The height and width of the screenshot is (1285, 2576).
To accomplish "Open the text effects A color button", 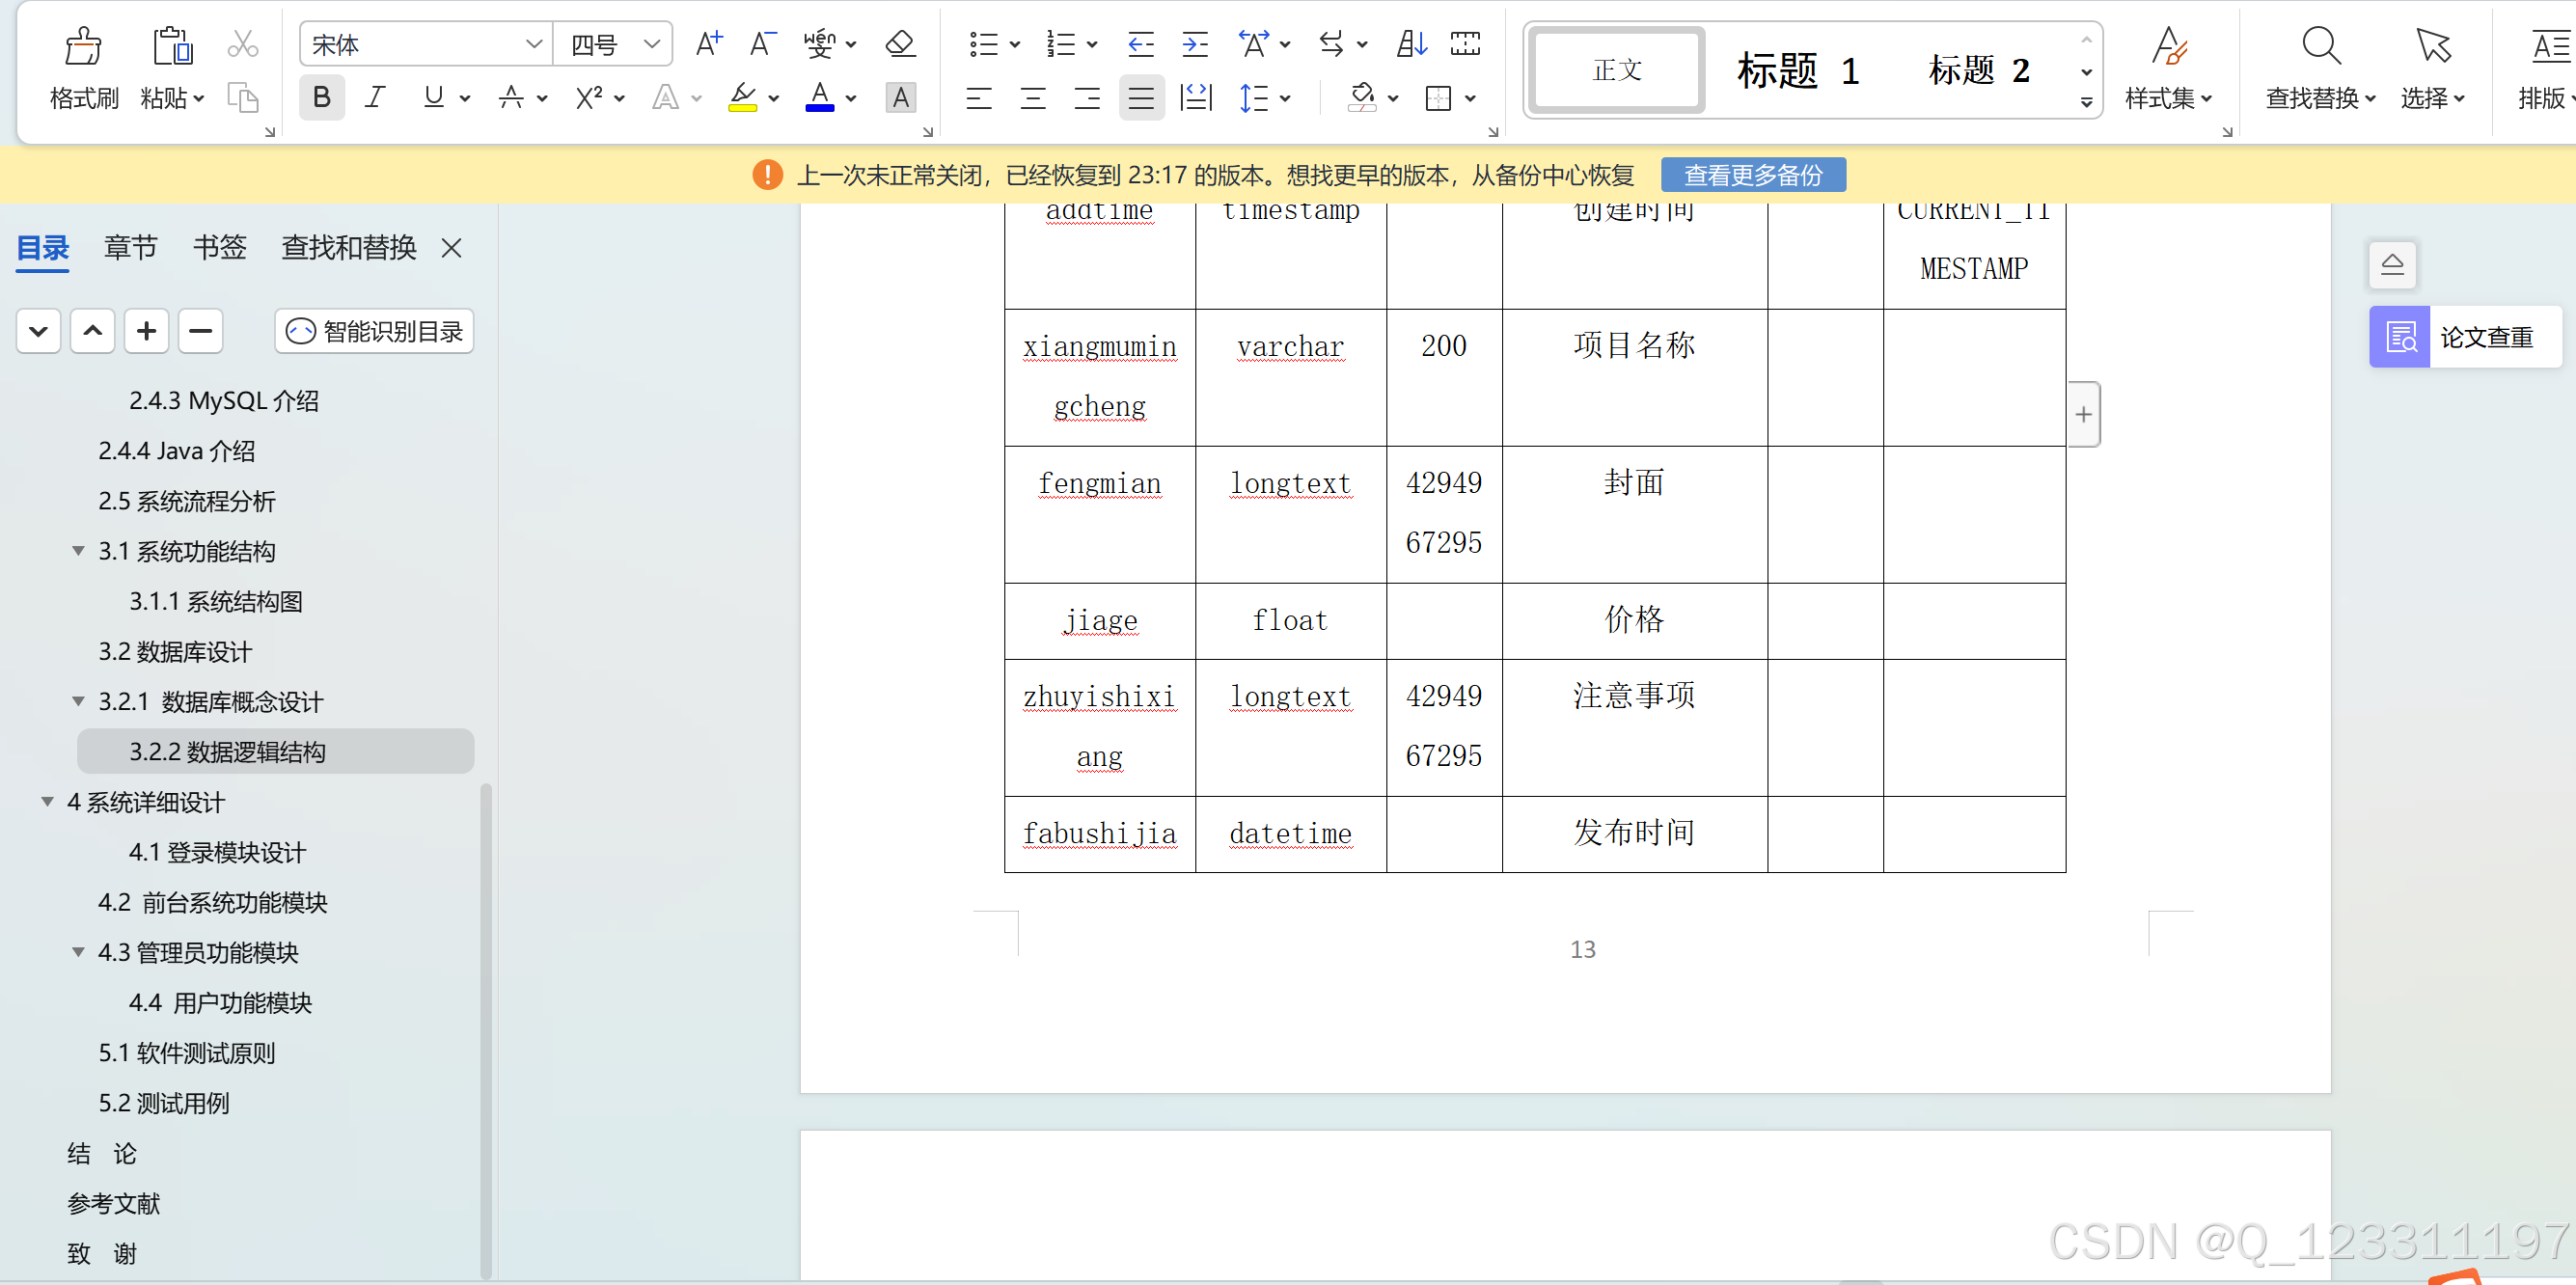I will (x=665, y=97).
